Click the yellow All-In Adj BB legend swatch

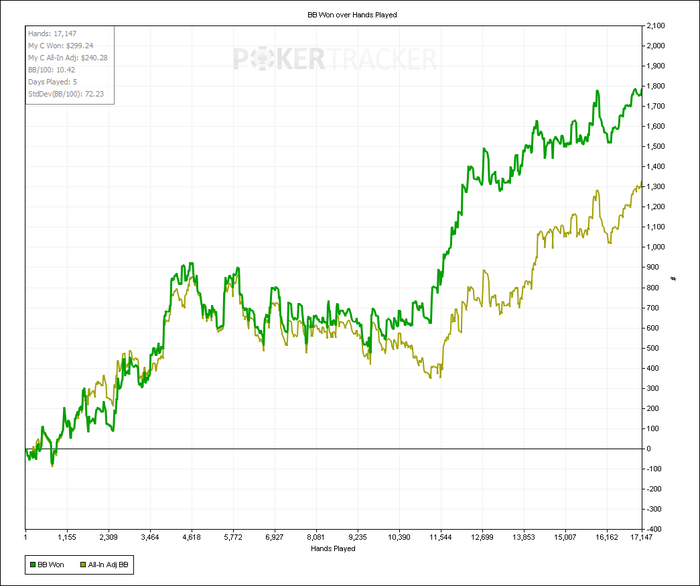point(83,565)
